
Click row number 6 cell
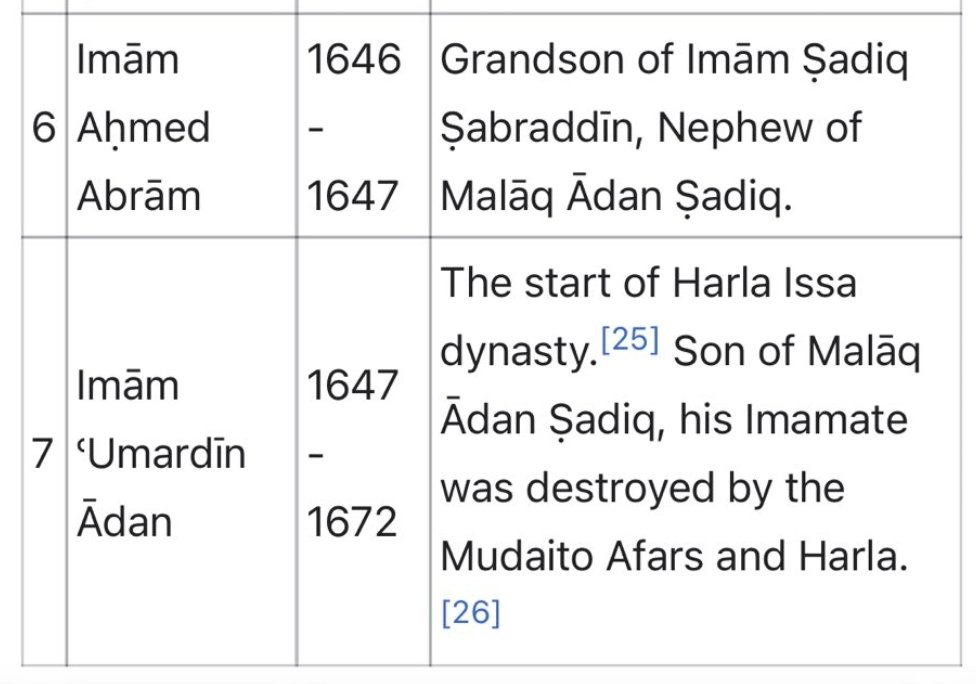coord(44,127)
